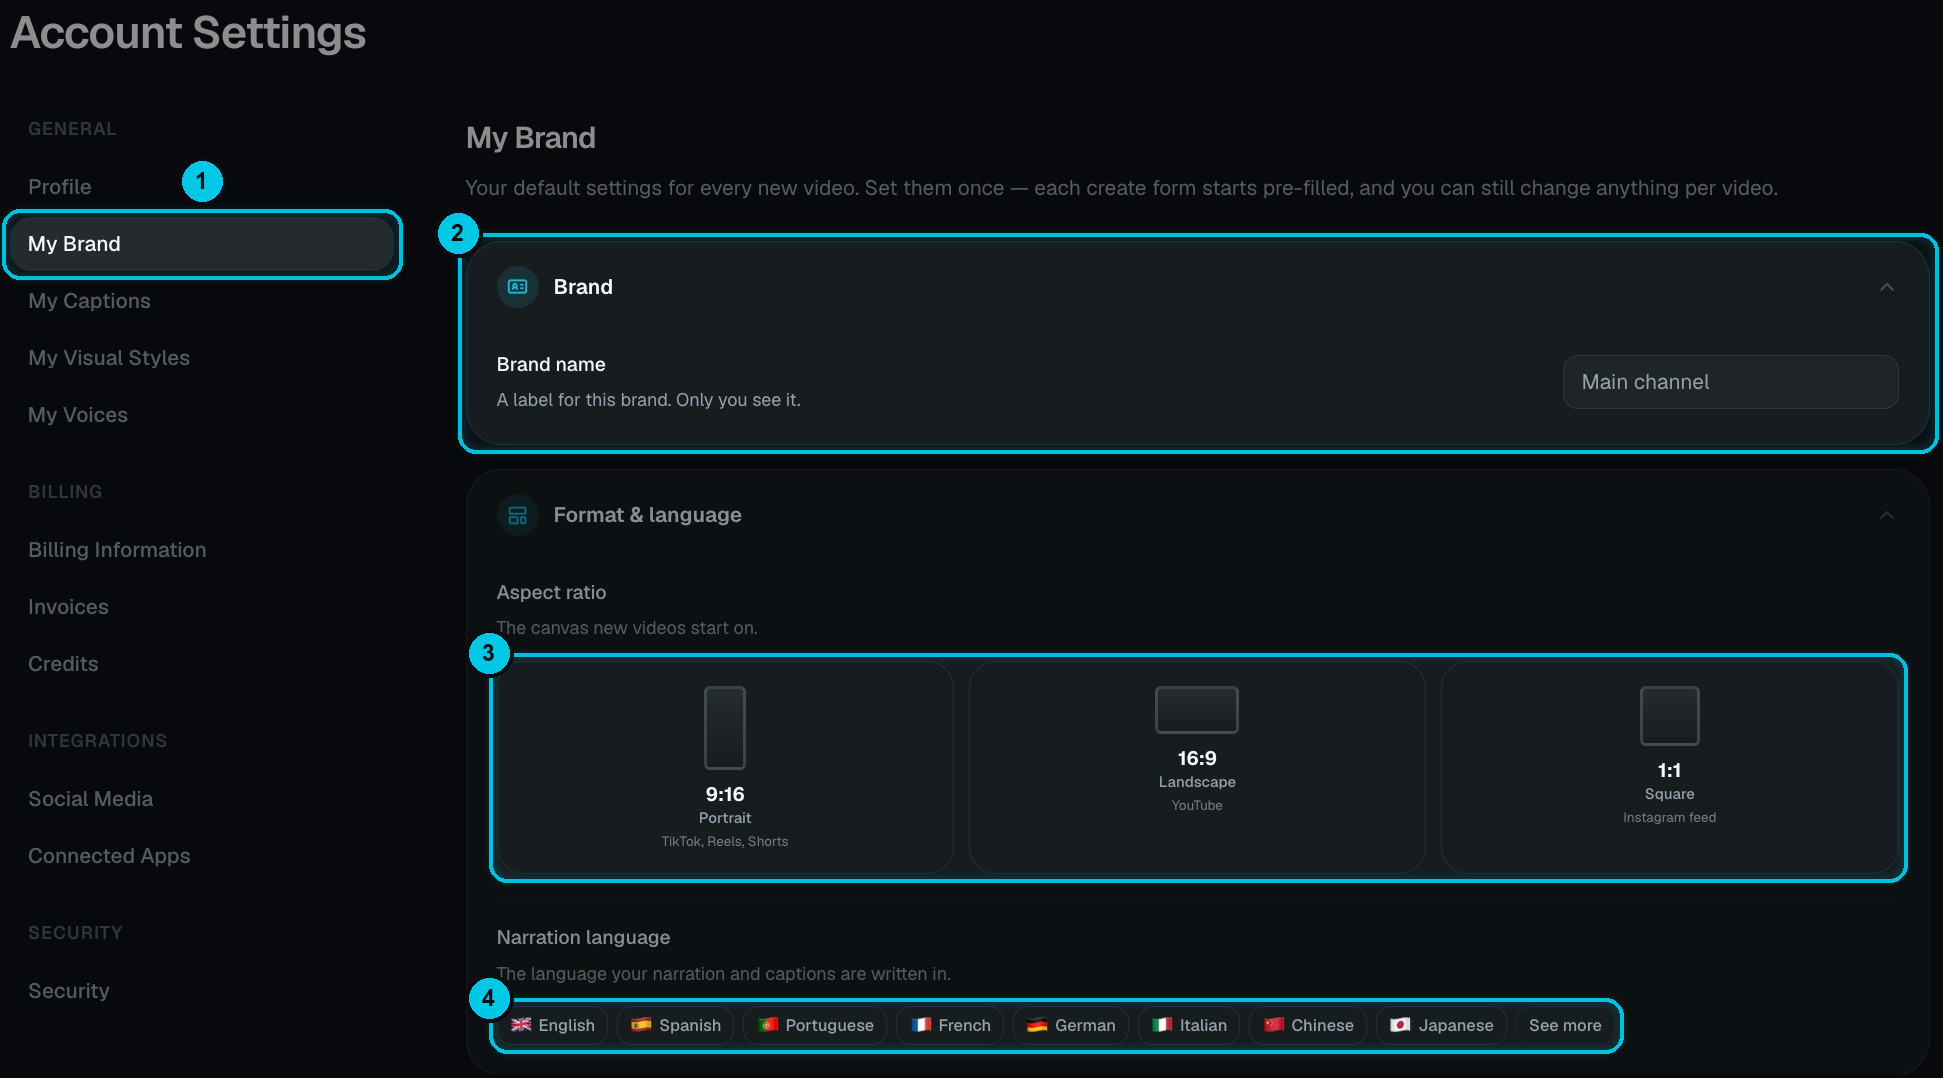Click the 'Aspect ratio' label
Viewport: 1943px width, 1078px height.
(x=551, y=592)
